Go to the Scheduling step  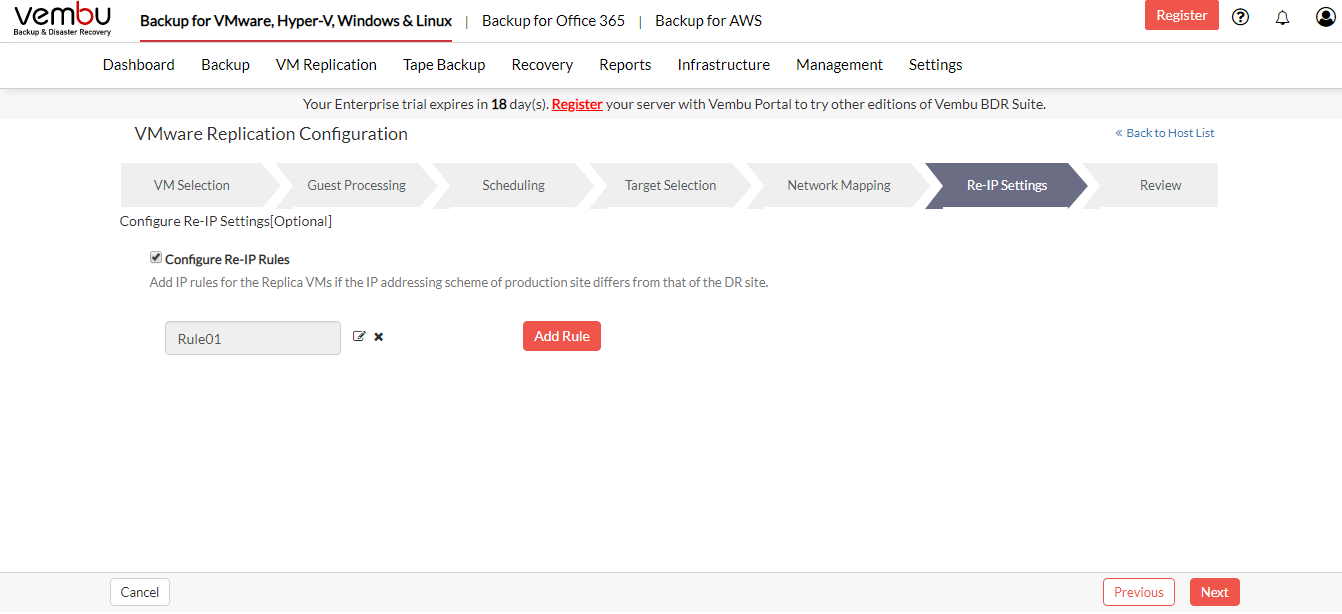click(x=513, y=185)
